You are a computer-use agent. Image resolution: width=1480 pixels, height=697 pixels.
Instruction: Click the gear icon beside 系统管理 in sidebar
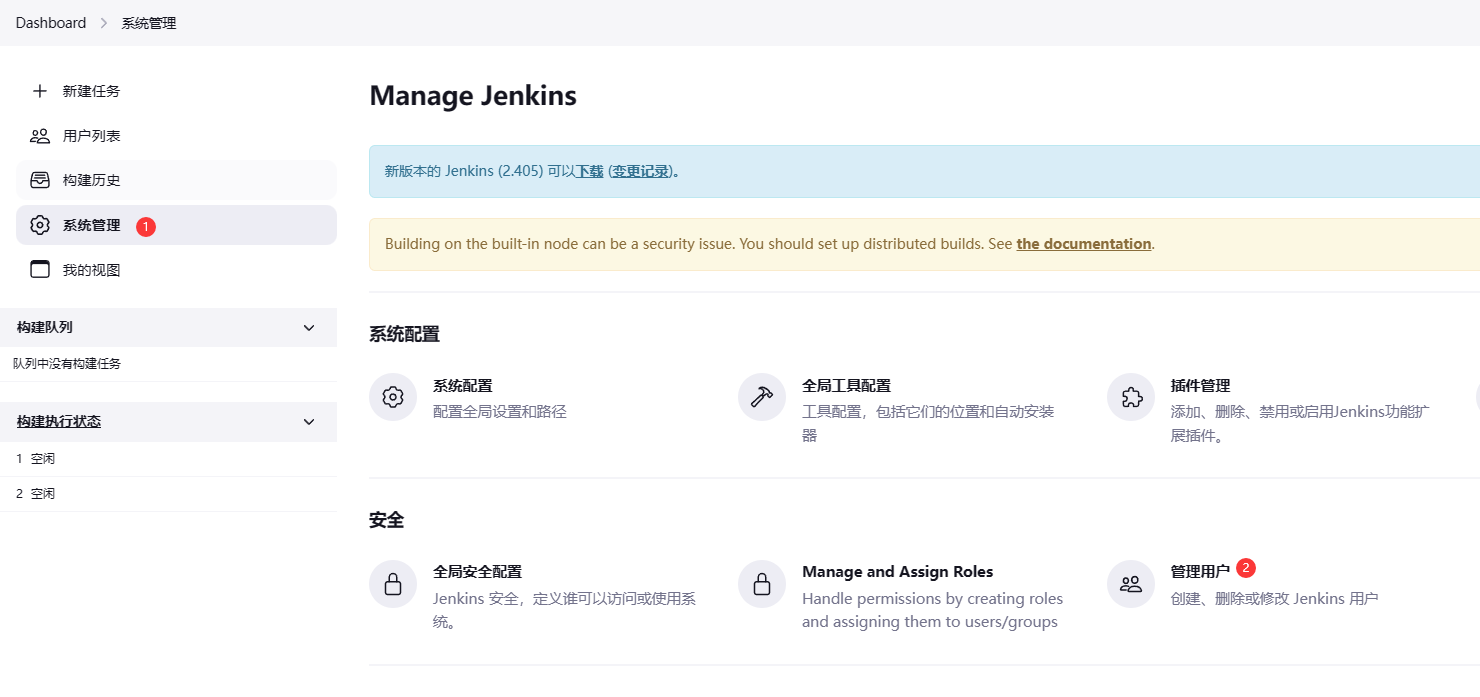coord(40,225)
